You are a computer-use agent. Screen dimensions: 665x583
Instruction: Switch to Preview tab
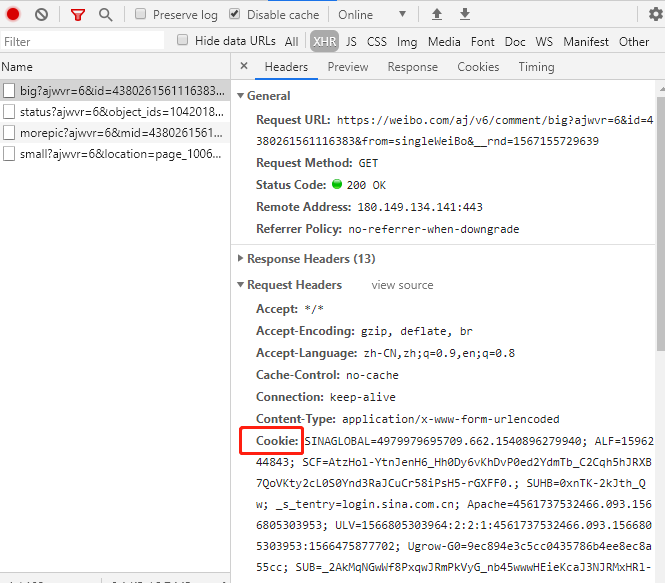(x=348, y=67)
